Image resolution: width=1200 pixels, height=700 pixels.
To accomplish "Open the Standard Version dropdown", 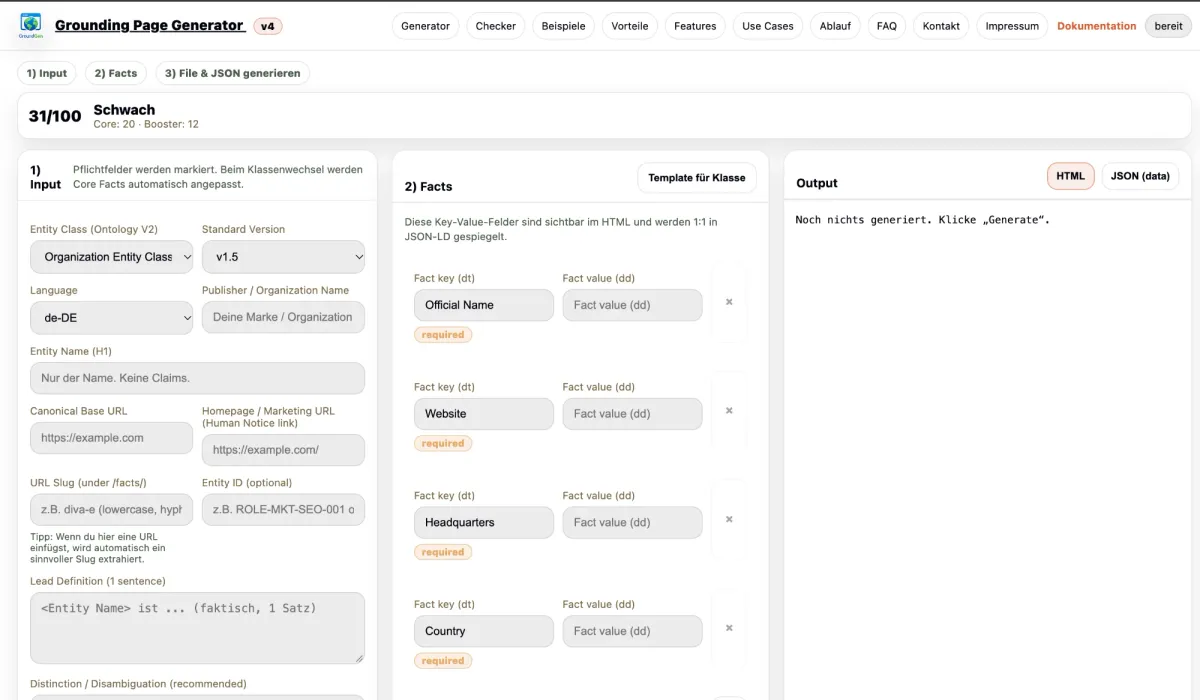I will pos(283,257).
